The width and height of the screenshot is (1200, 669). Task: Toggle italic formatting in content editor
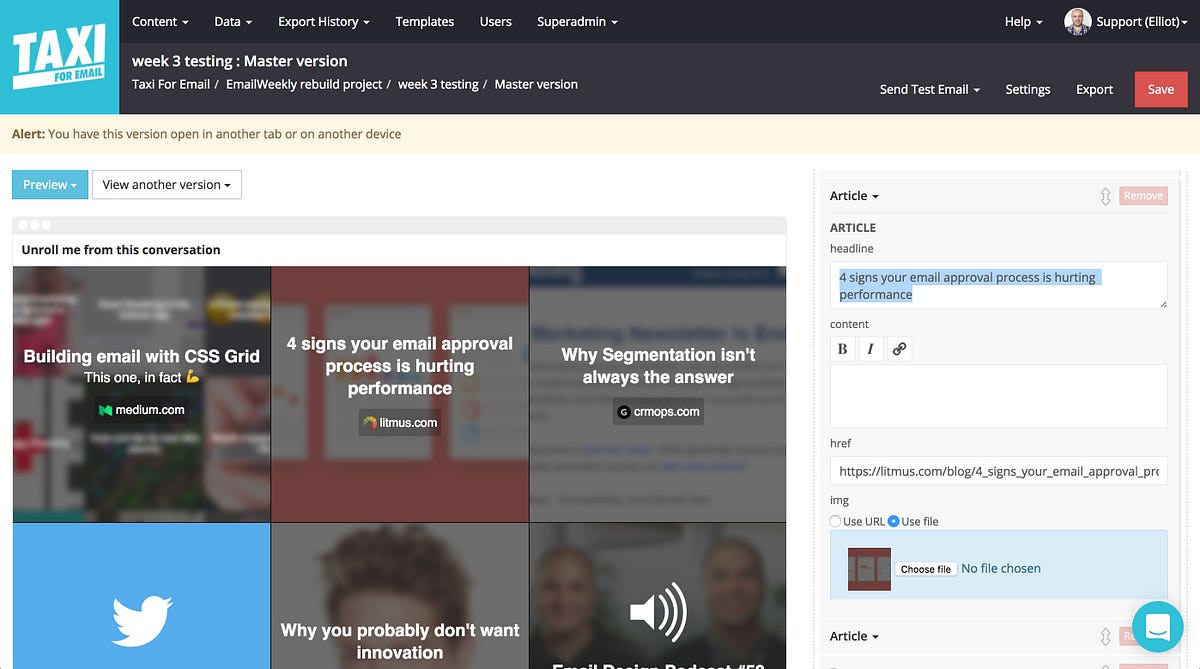coord(870,349)
